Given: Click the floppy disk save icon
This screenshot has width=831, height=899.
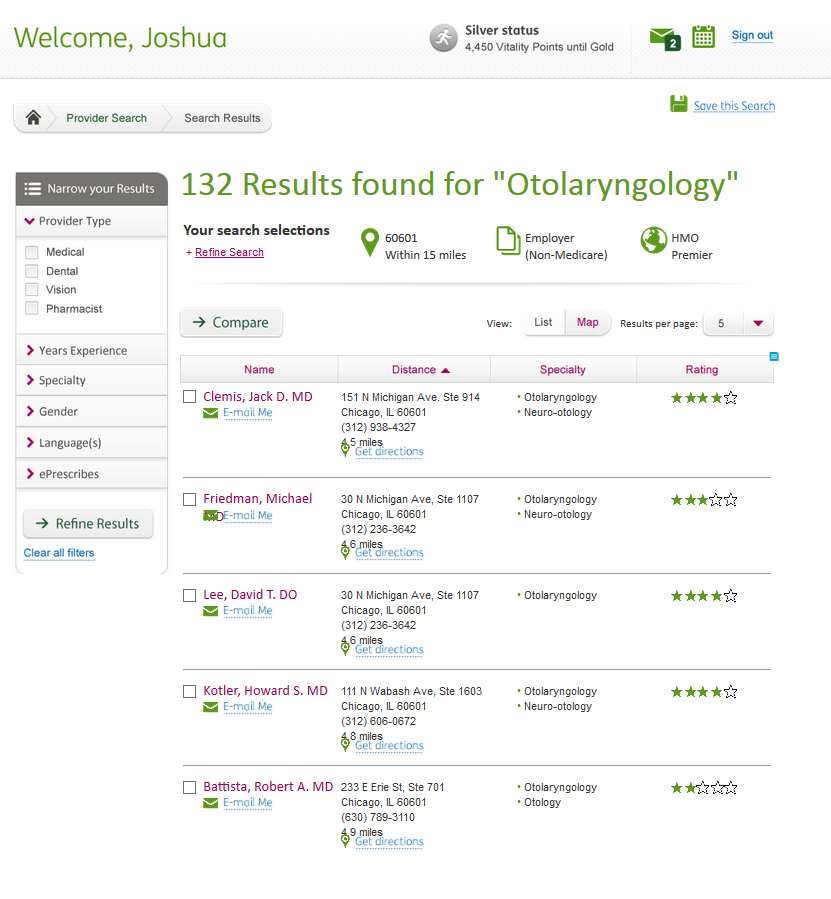Looking at the screenshot, I should 678,104.
